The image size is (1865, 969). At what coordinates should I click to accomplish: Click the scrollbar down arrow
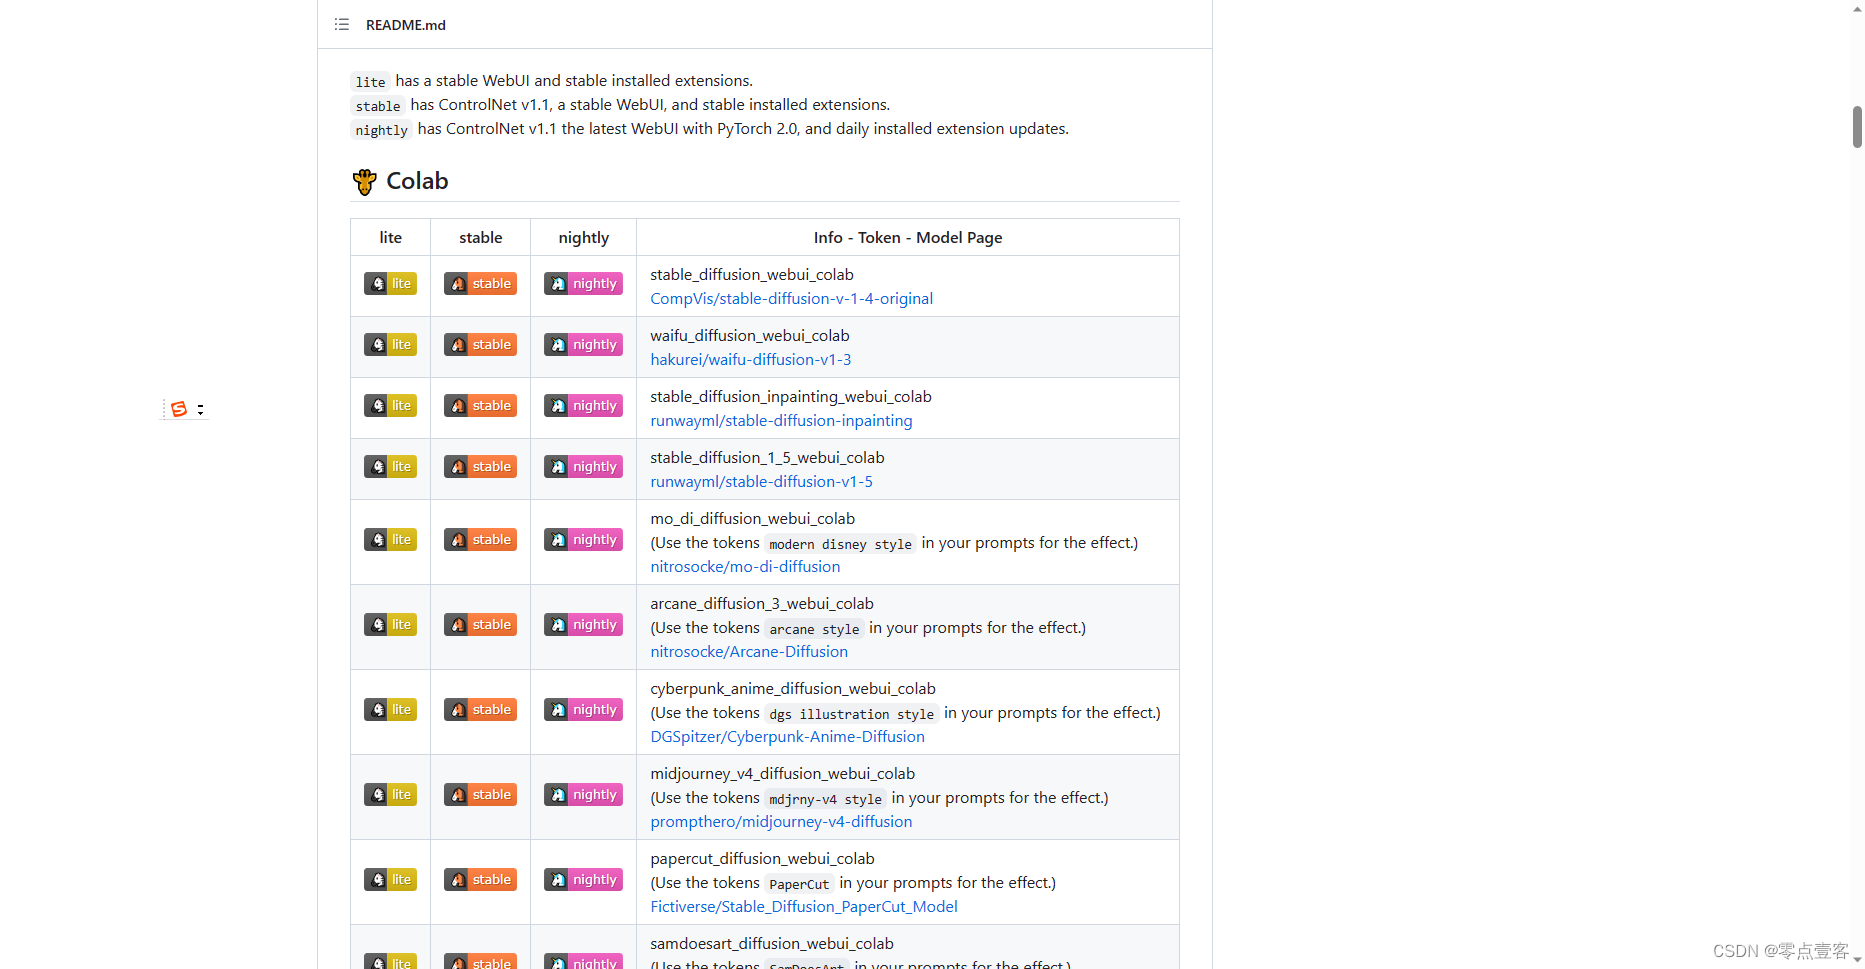click(1857, 960)
